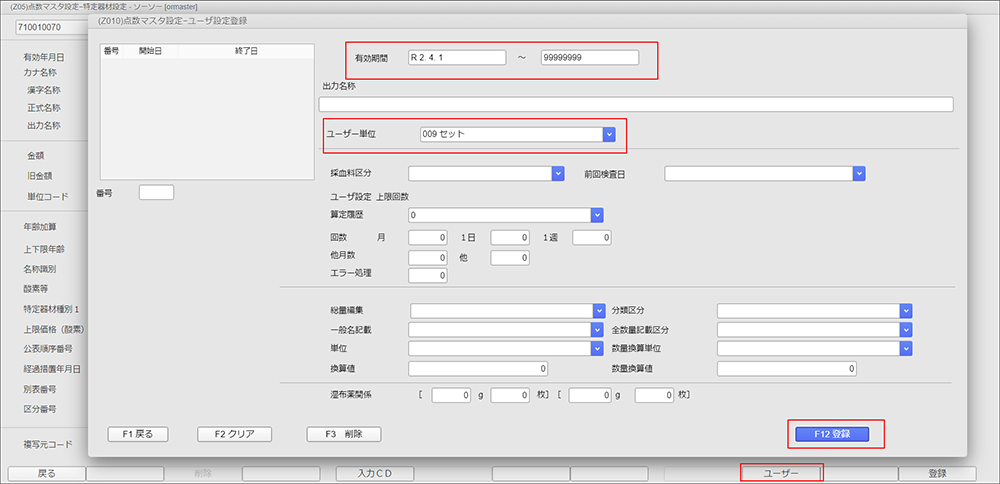The image size is (1000, 484).
Task: Click the ユーザー button in bottom bar
Action: click(x=781, y=473)
